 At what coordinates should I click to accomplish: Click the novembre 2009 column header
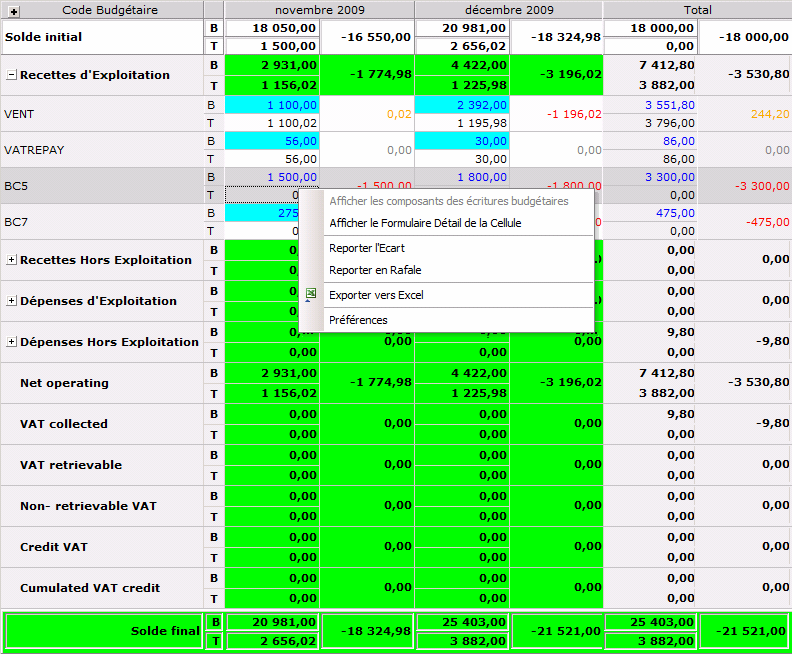click(x=320, y=10)
